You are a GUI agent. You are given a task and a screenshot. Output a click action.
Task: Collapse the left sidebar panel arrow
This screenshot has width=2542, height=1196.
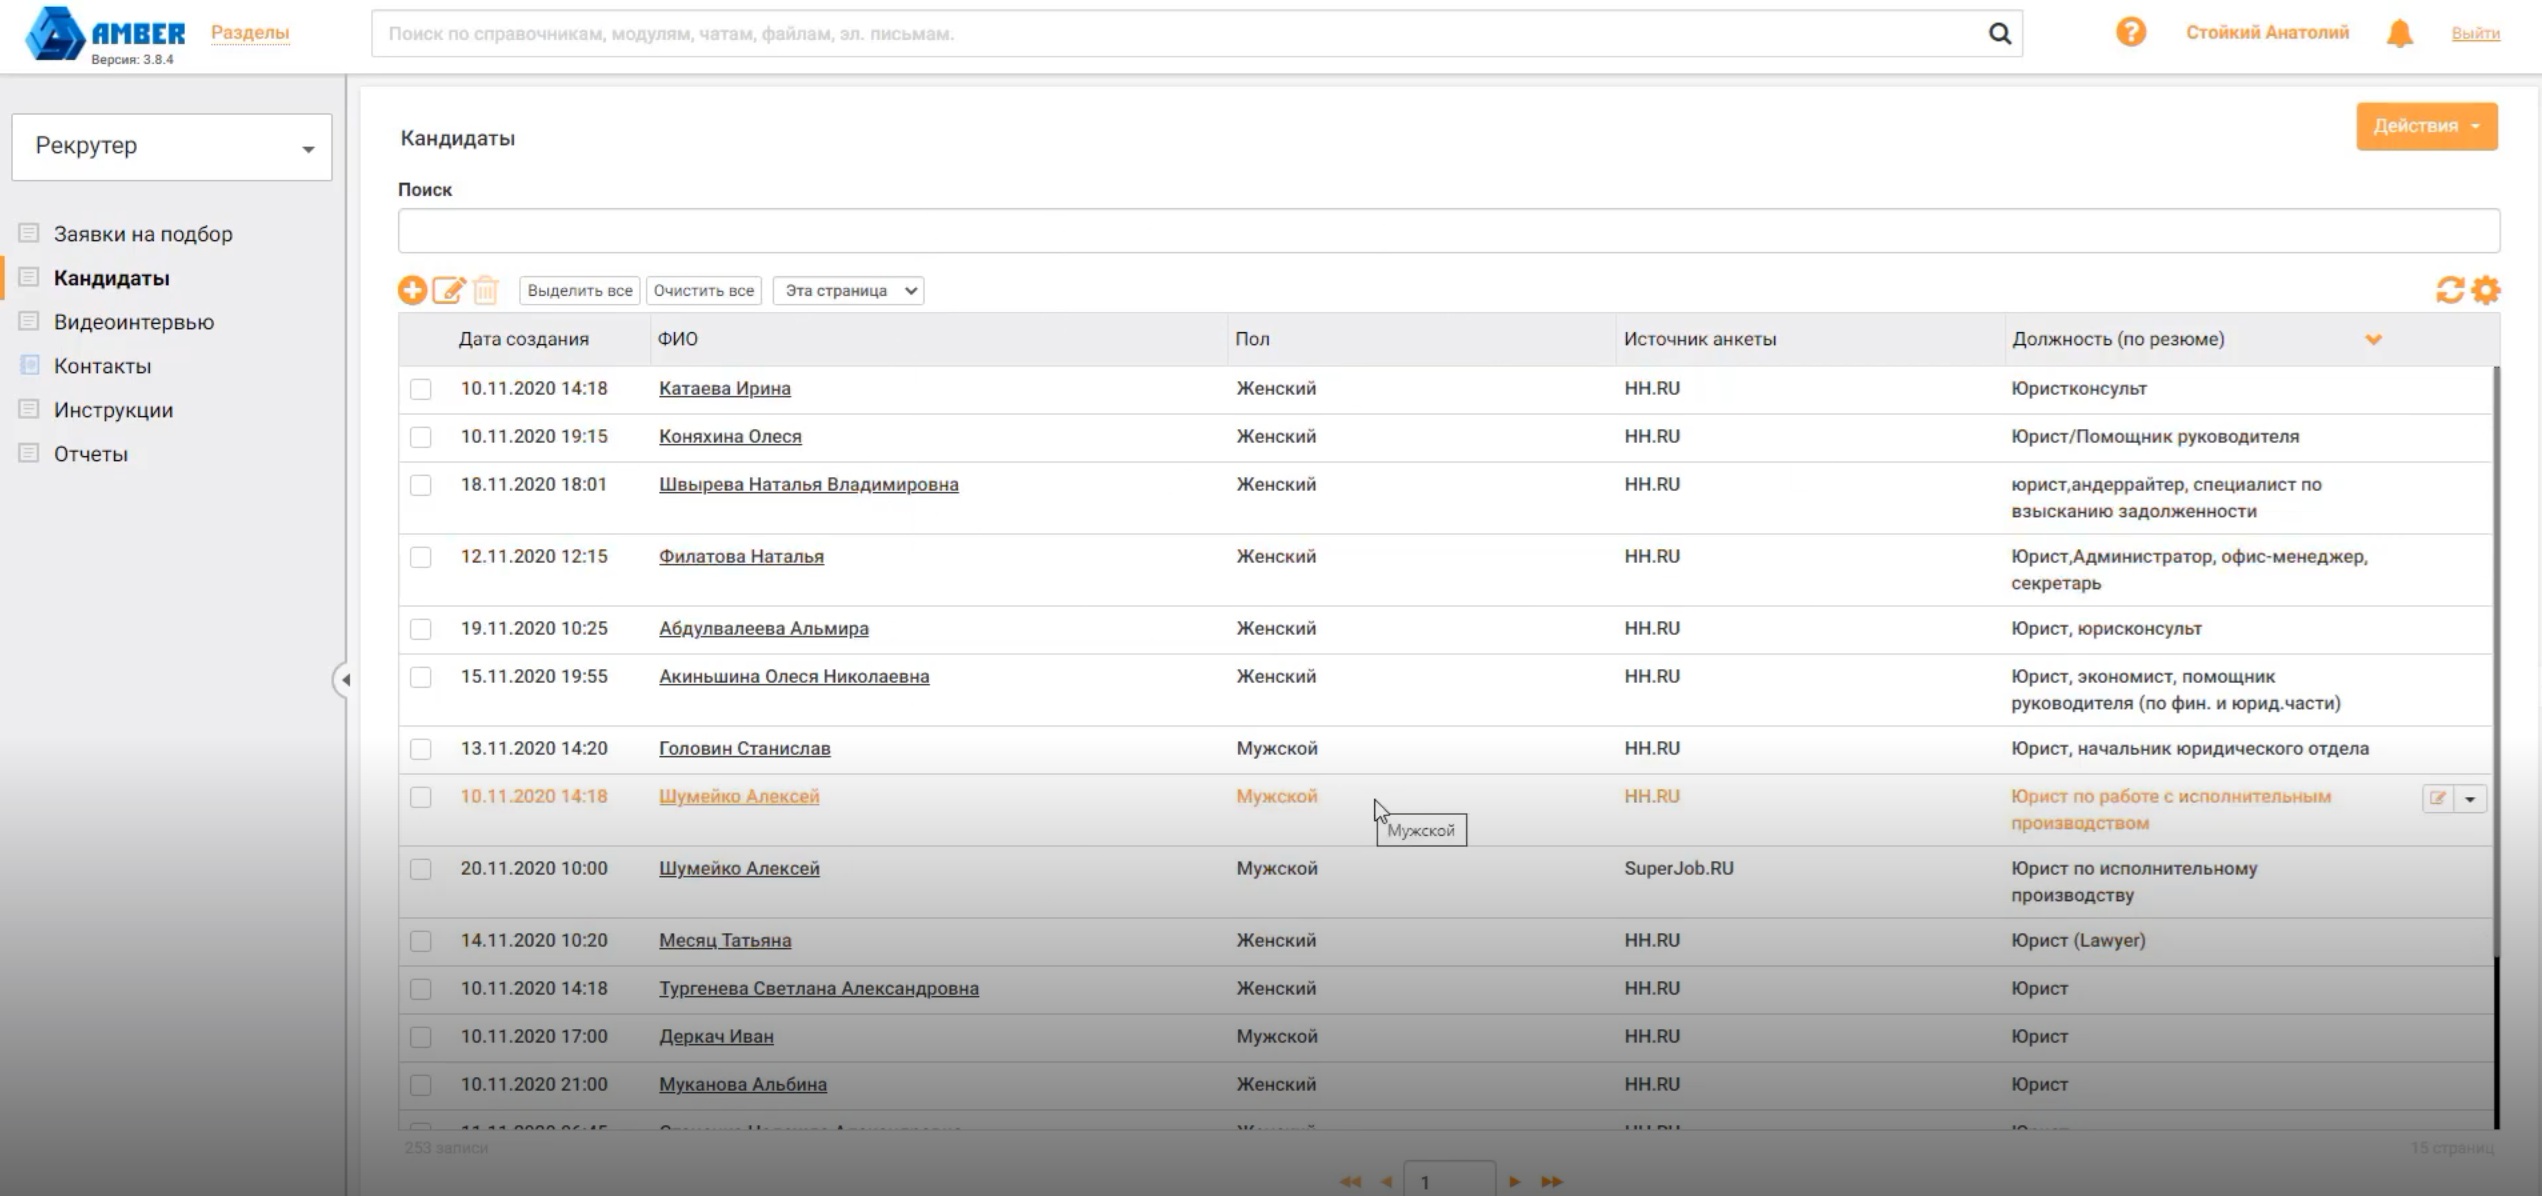coord(344,680)
